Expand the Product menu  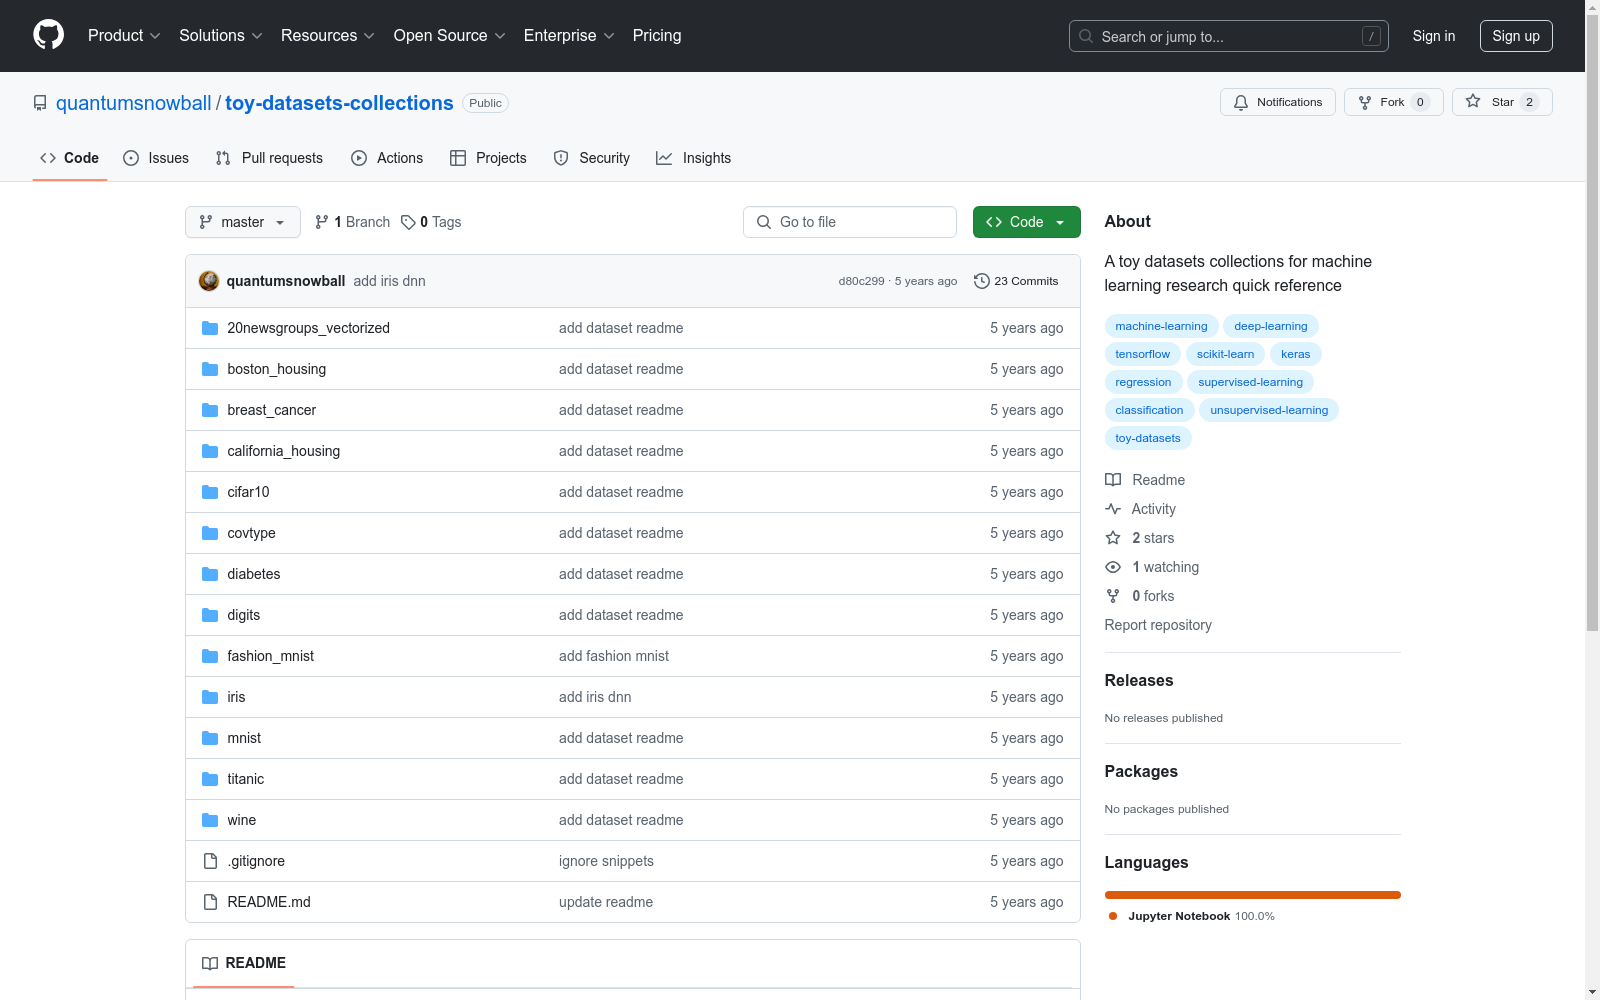(x=124, y=35)
